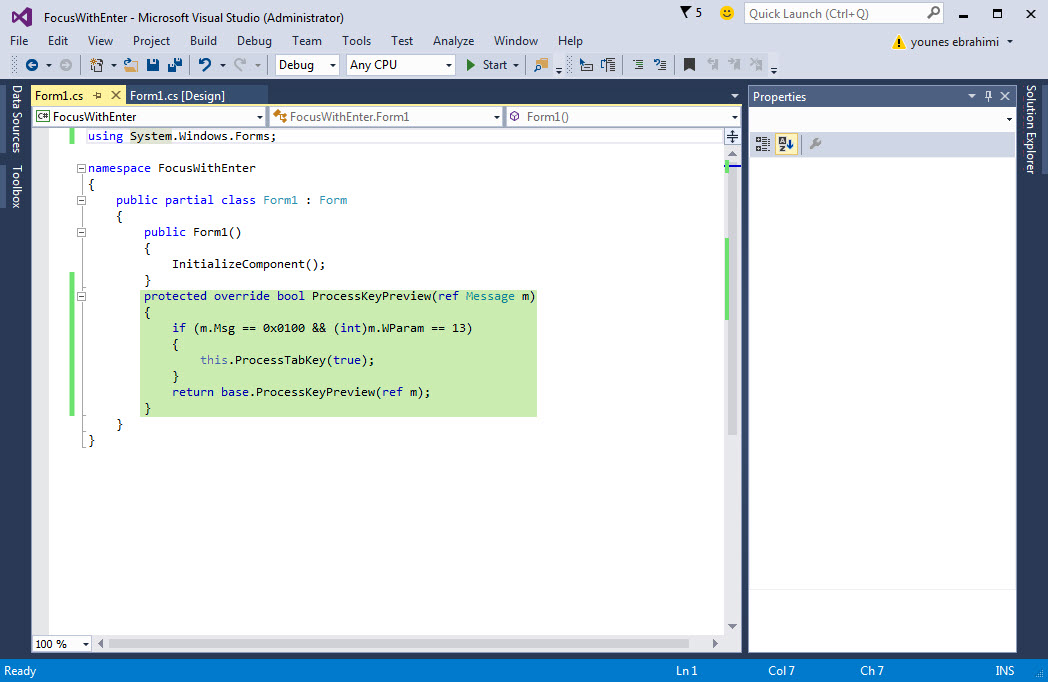Click the Navigate Backward arrow icon
This screenshot has height=682, width=1048.
[x=32, y=65]
